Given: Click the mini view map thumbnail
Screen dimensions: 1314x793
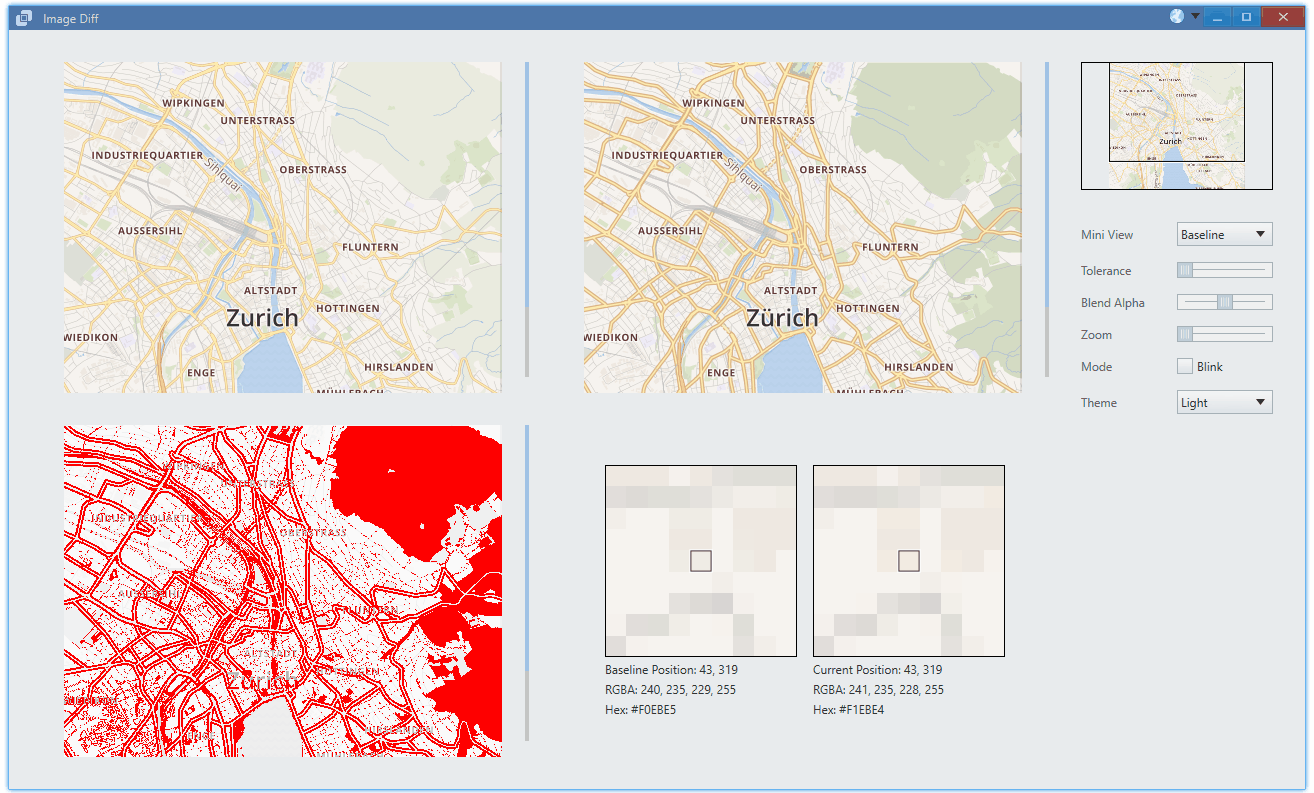Looking at the screenshot, I should pyautogui.click(x=1177, y=126).
